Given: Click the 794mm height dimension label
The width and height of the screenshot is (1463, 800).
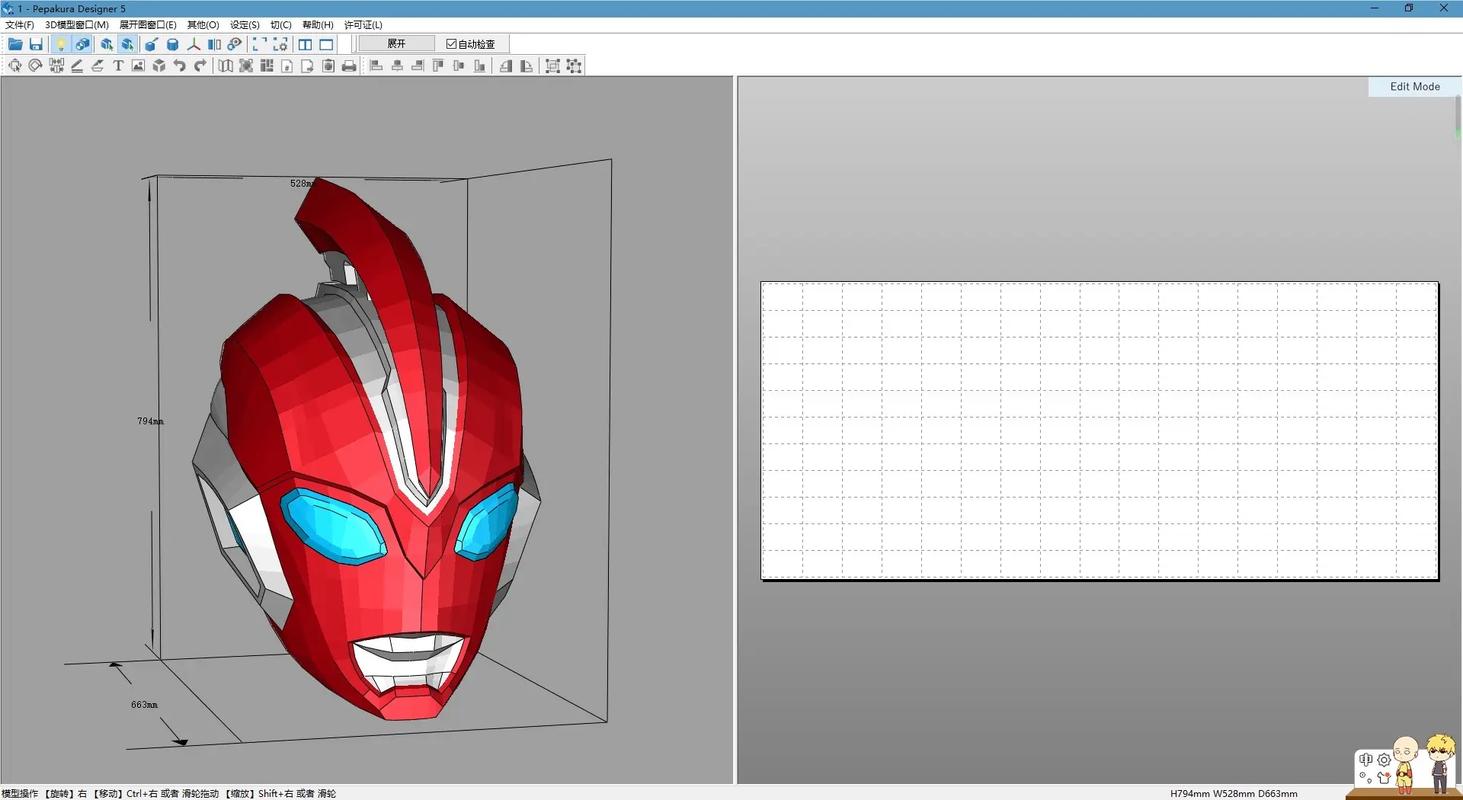Looking at the screenshot, I should point(150,422).
